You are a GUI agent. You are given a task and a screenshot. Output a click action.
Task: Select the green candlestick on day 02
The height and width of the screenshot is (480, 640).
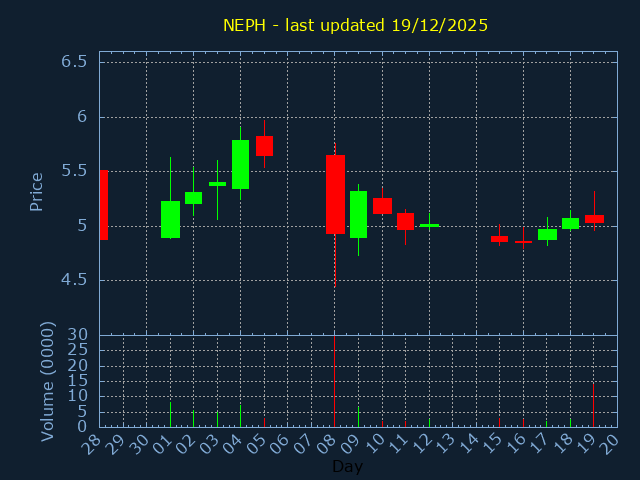(x=193, y=198)
